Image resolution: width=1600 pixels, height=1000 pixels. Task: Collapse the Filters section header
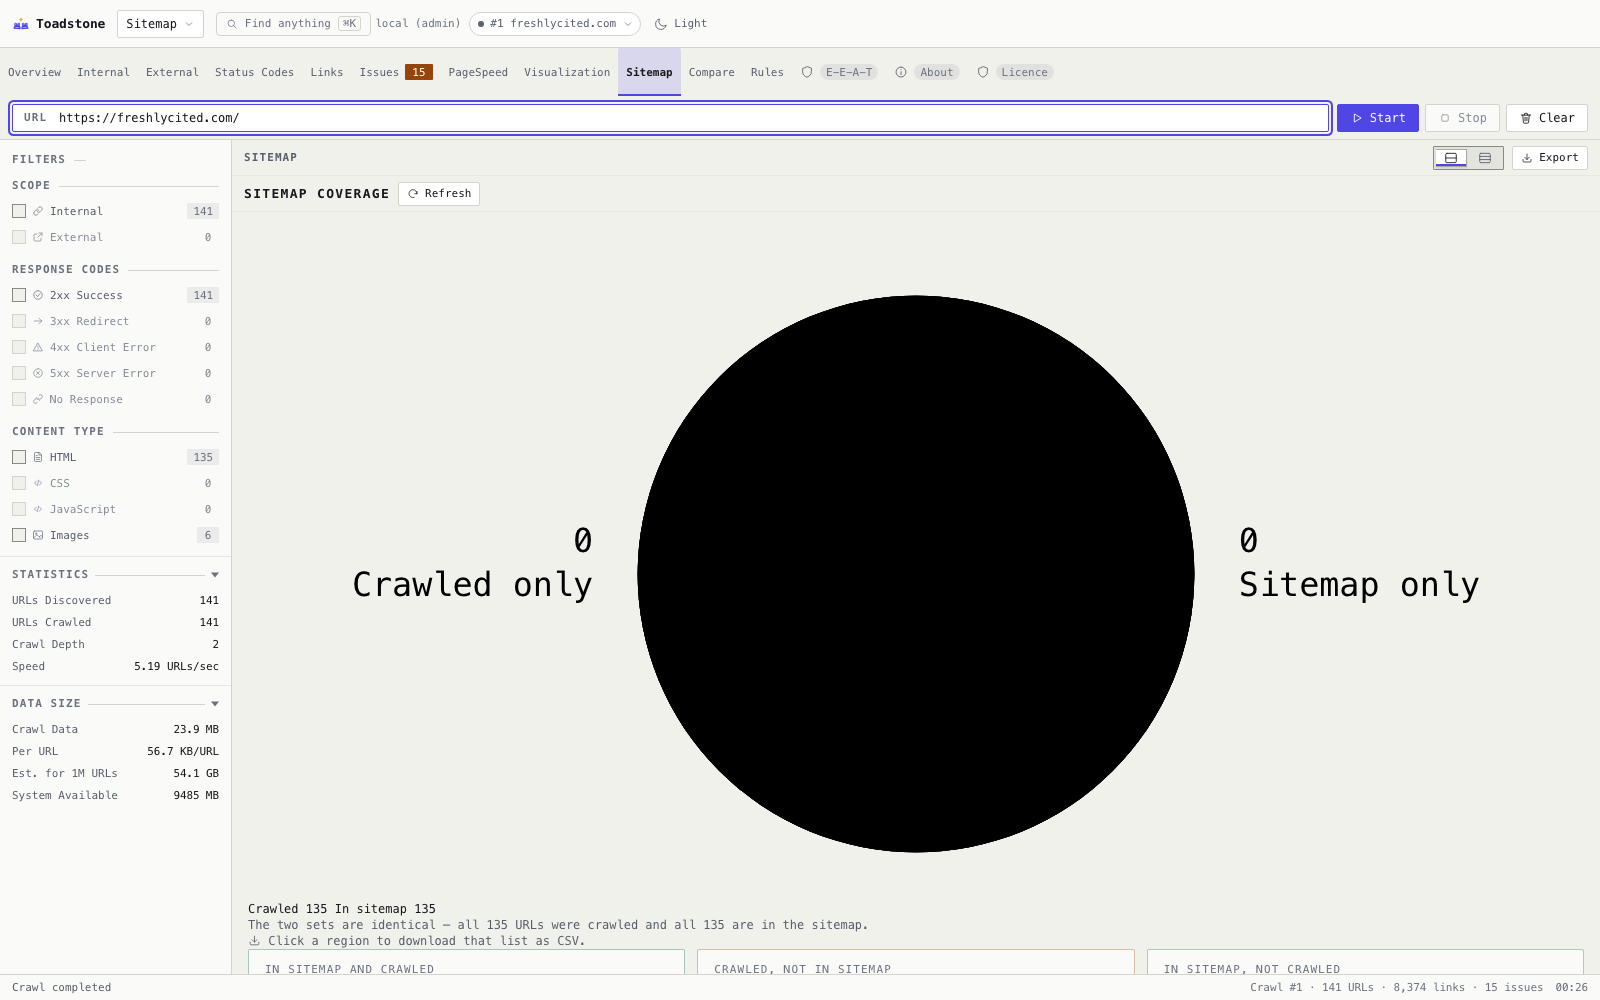click(x=48, y=159)
